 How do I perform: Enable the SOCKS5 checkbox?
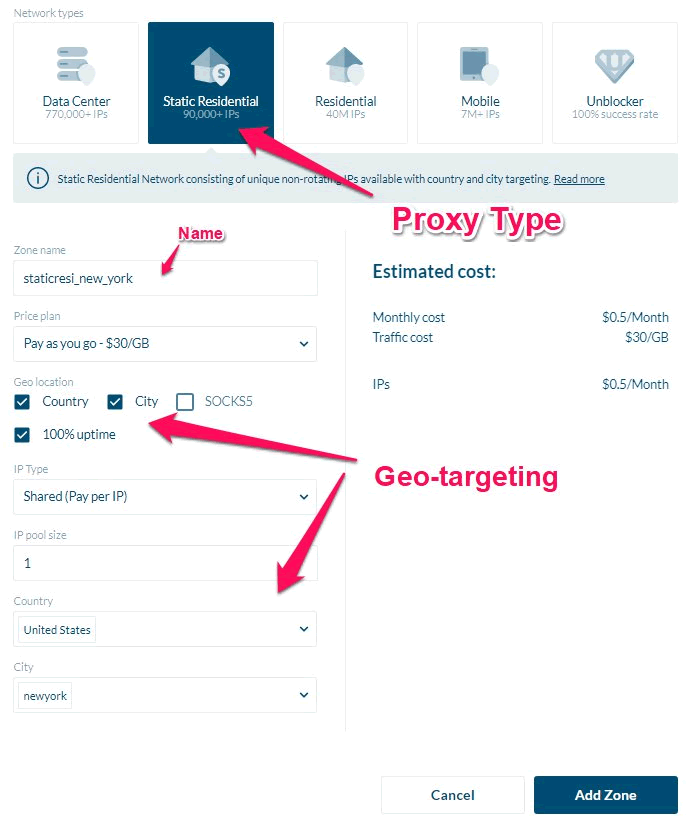[x=185, y=402]
